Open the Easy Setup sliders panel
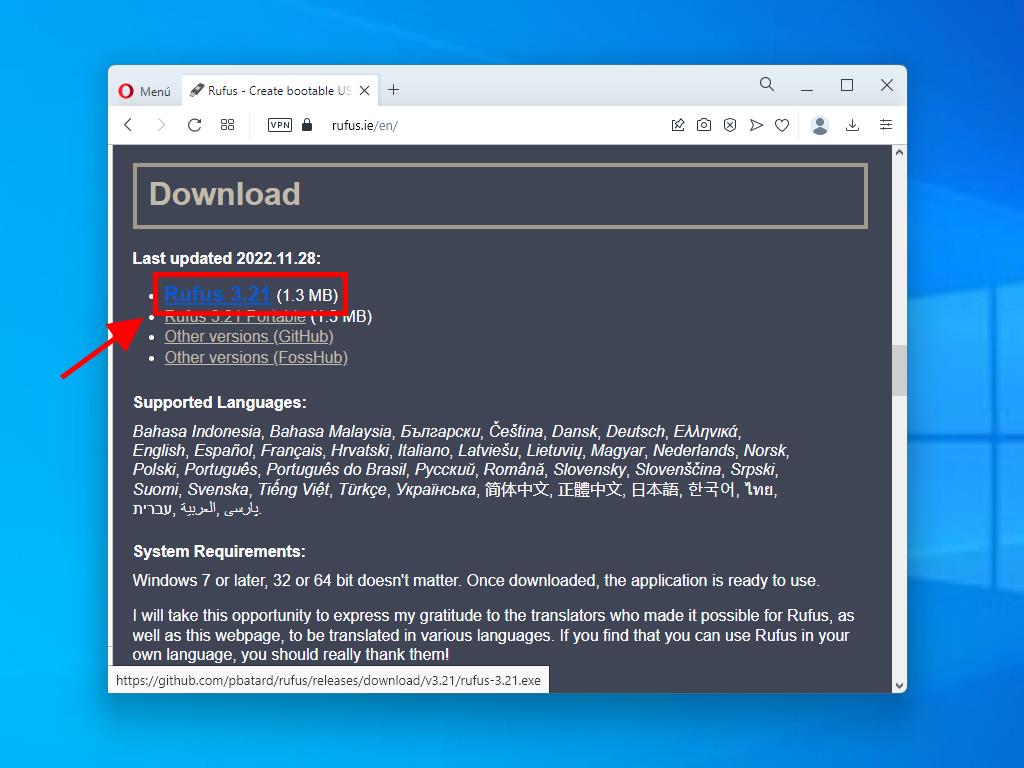Screen dimensions: 1024x768 point(886,125)
